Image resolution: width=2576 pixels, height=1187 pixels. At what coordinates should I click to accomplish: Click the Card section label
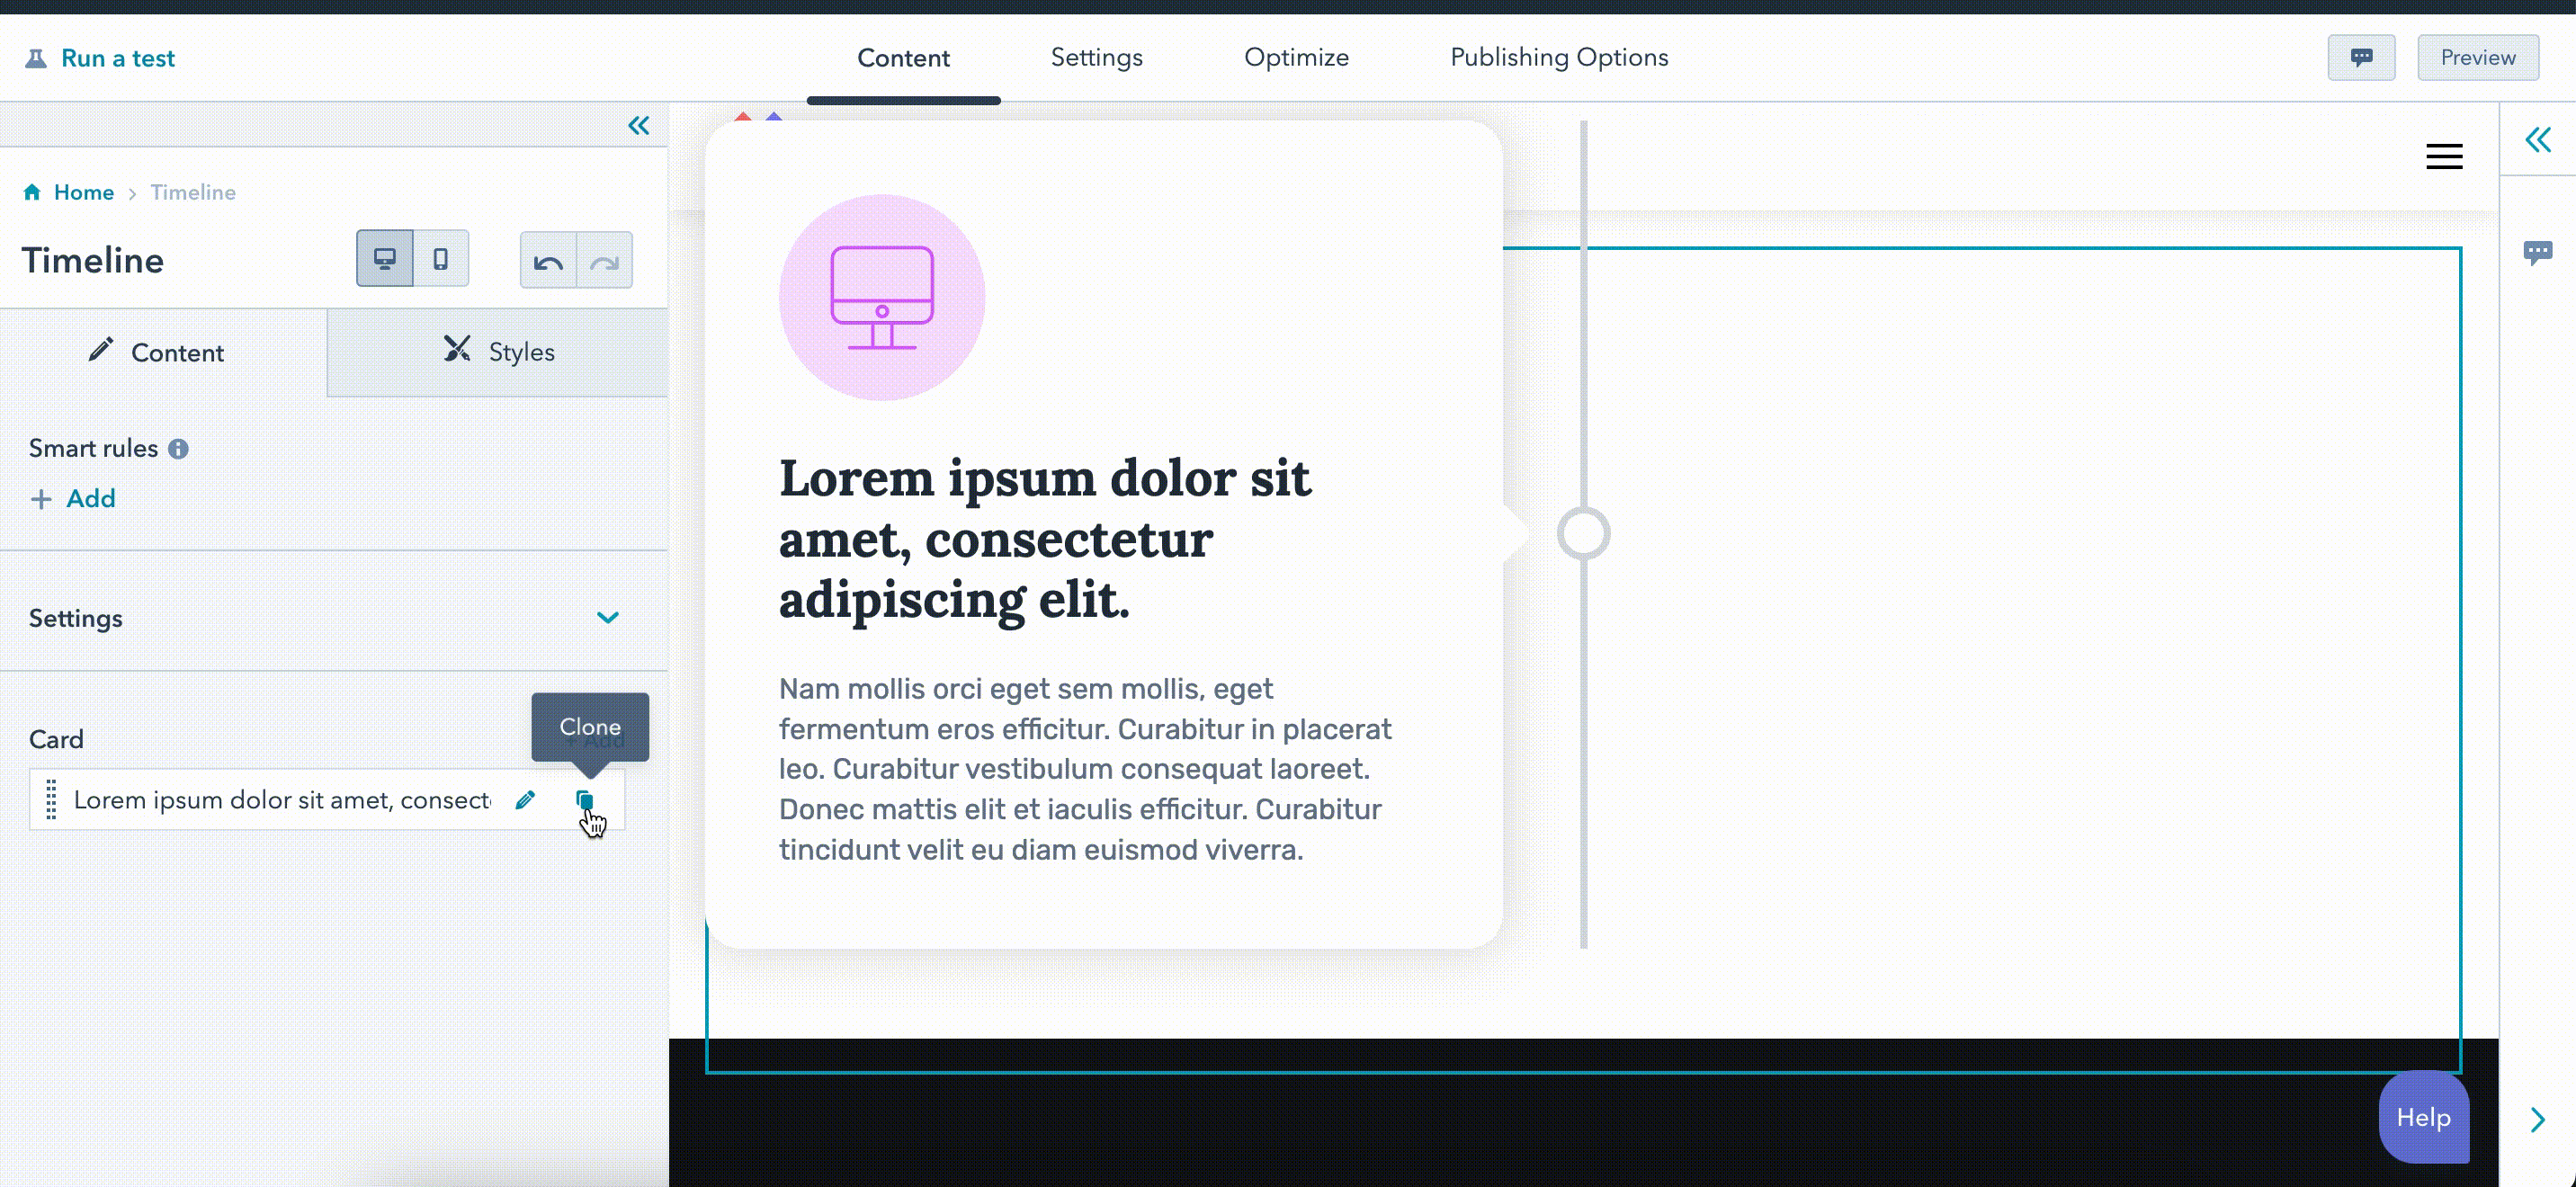click(56, 739)
